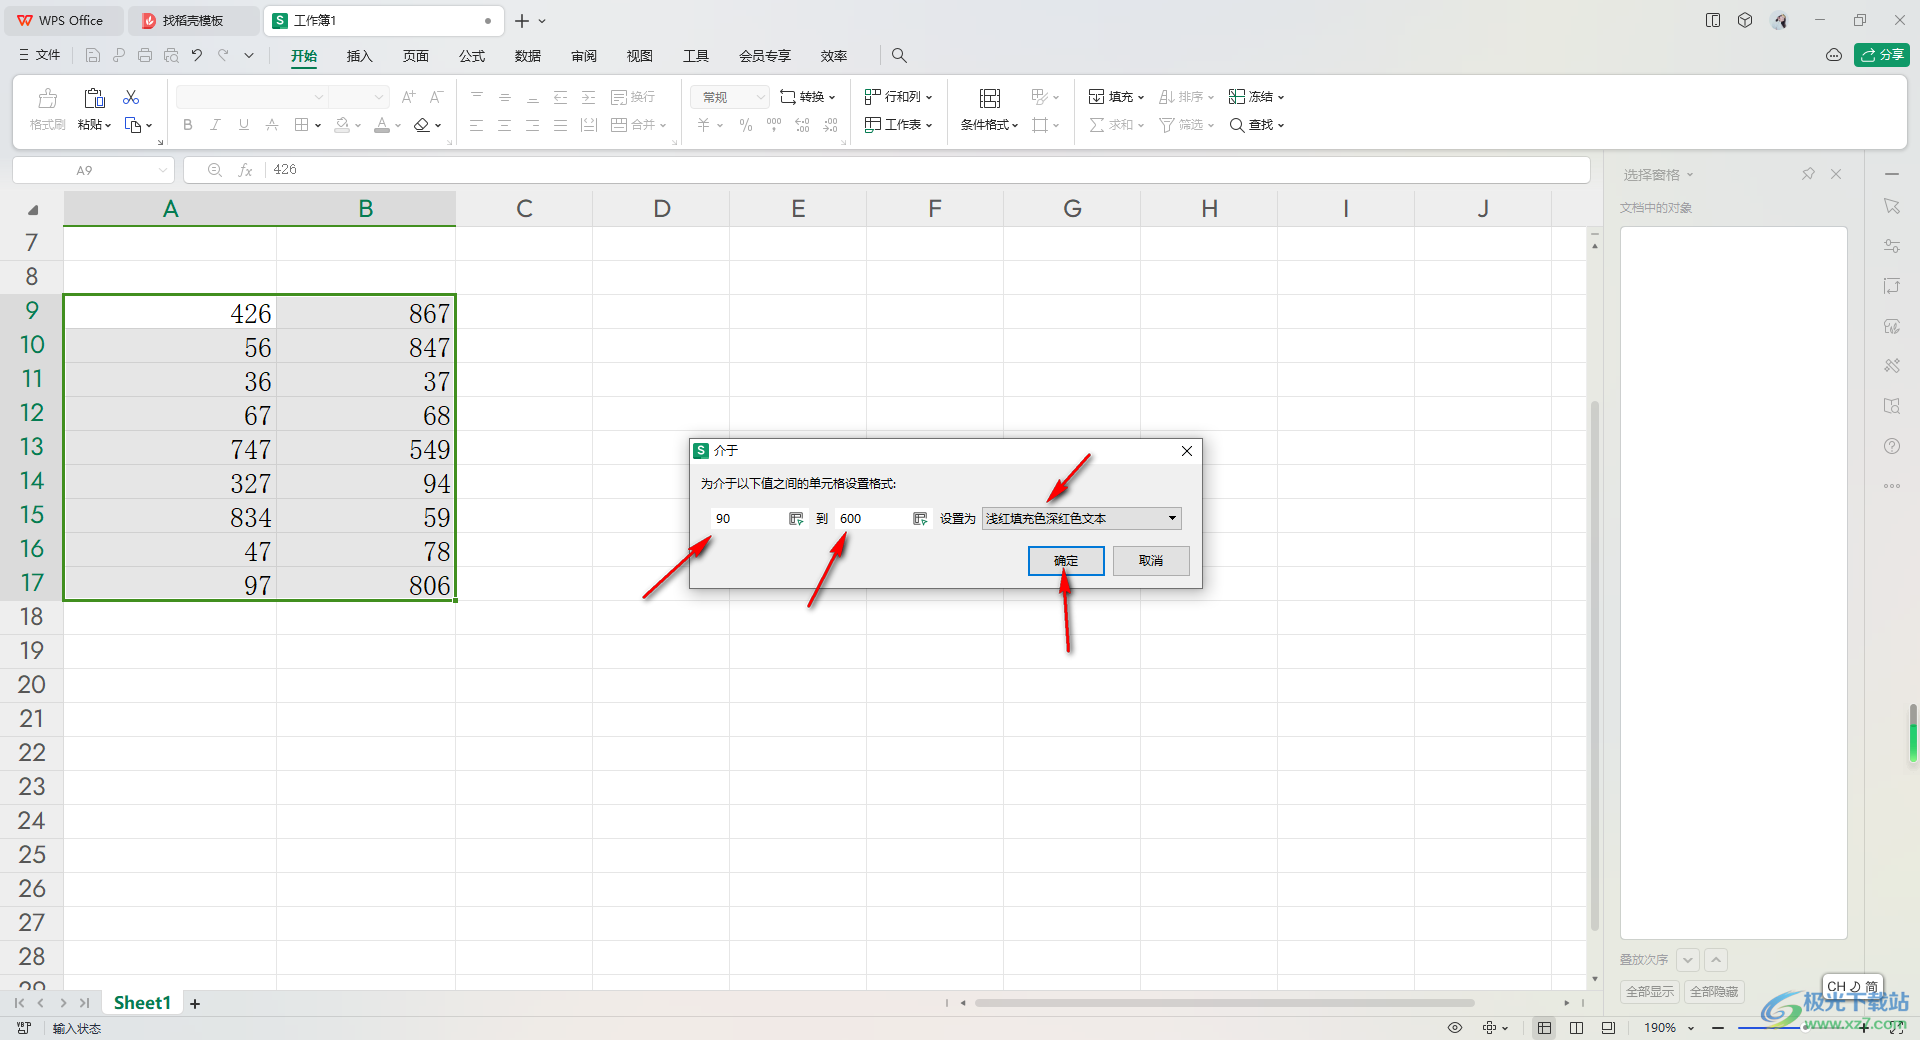The height and width of the screenshot is (1040, 1920).
Task: Click the Name Box showing A9
Action: click(93, 170)
